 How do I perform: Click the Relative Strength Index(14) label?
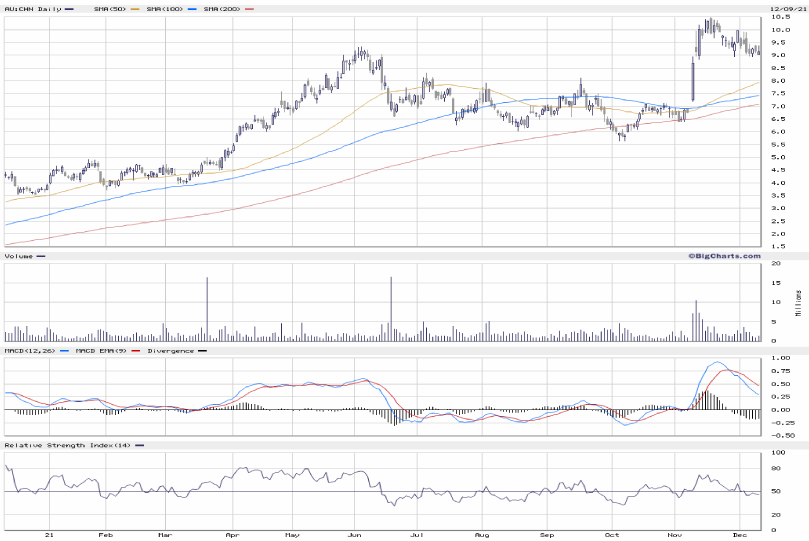tap(67, 444)
